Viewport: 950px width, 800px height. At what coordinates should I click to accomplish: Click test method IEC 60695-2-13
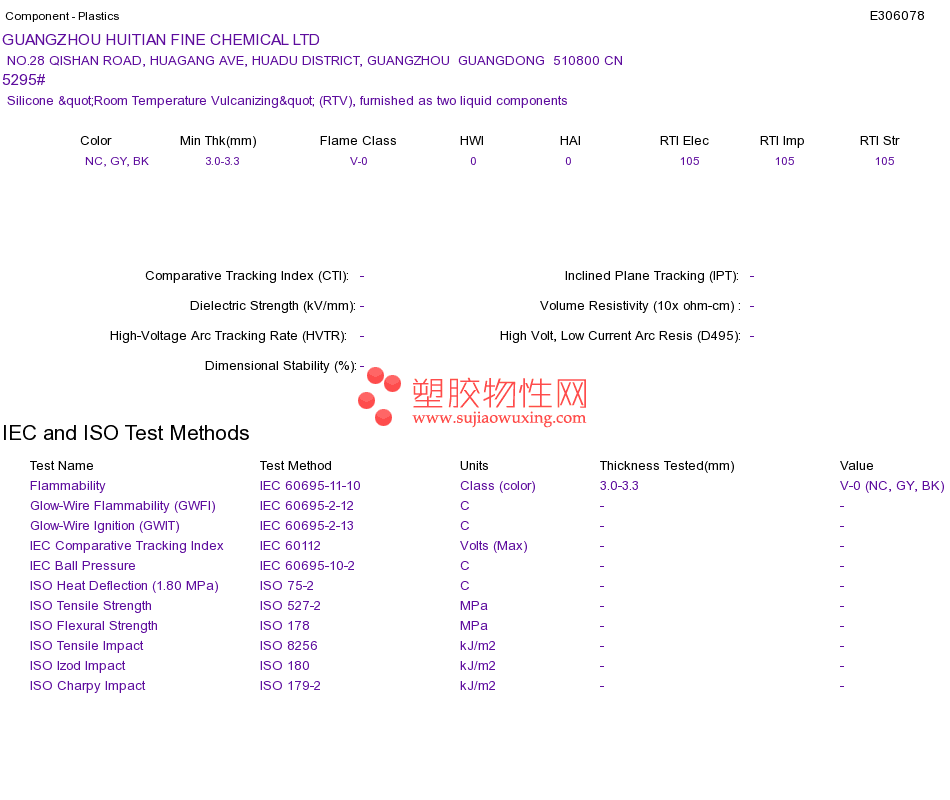click(307, 525)
